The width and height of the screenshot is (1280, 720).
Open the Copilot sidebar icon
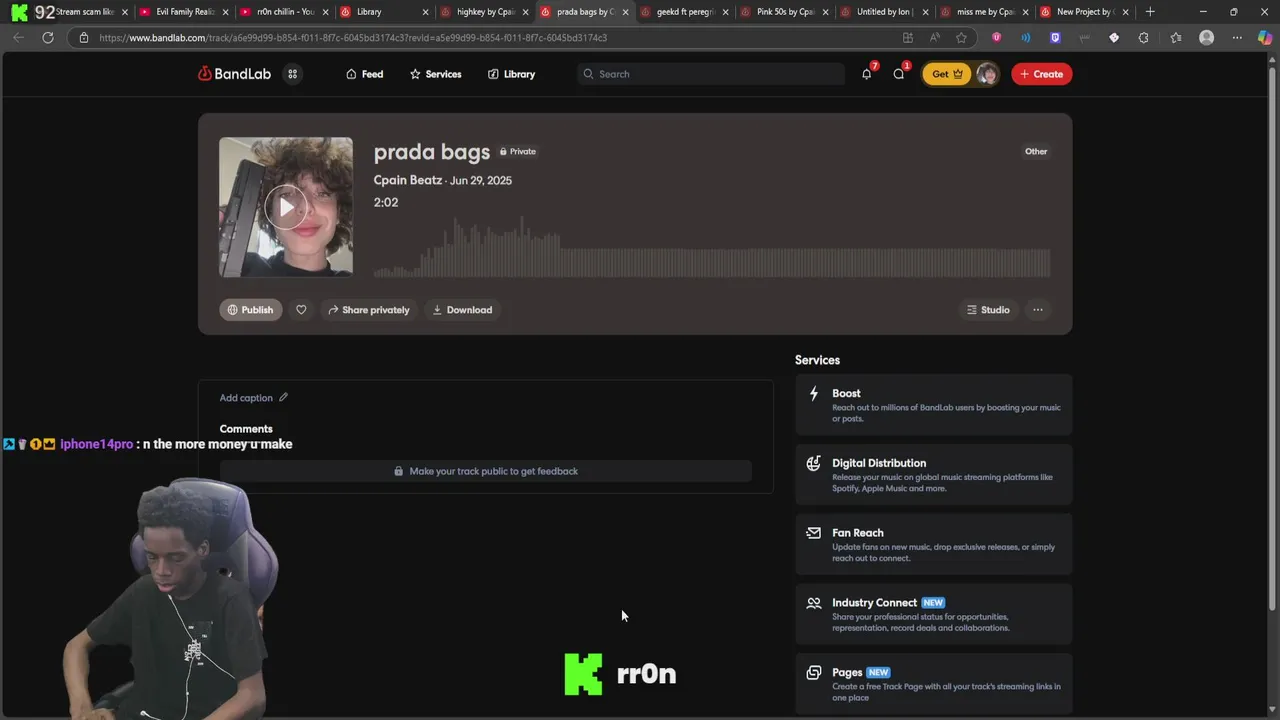tap(1265, 37)
